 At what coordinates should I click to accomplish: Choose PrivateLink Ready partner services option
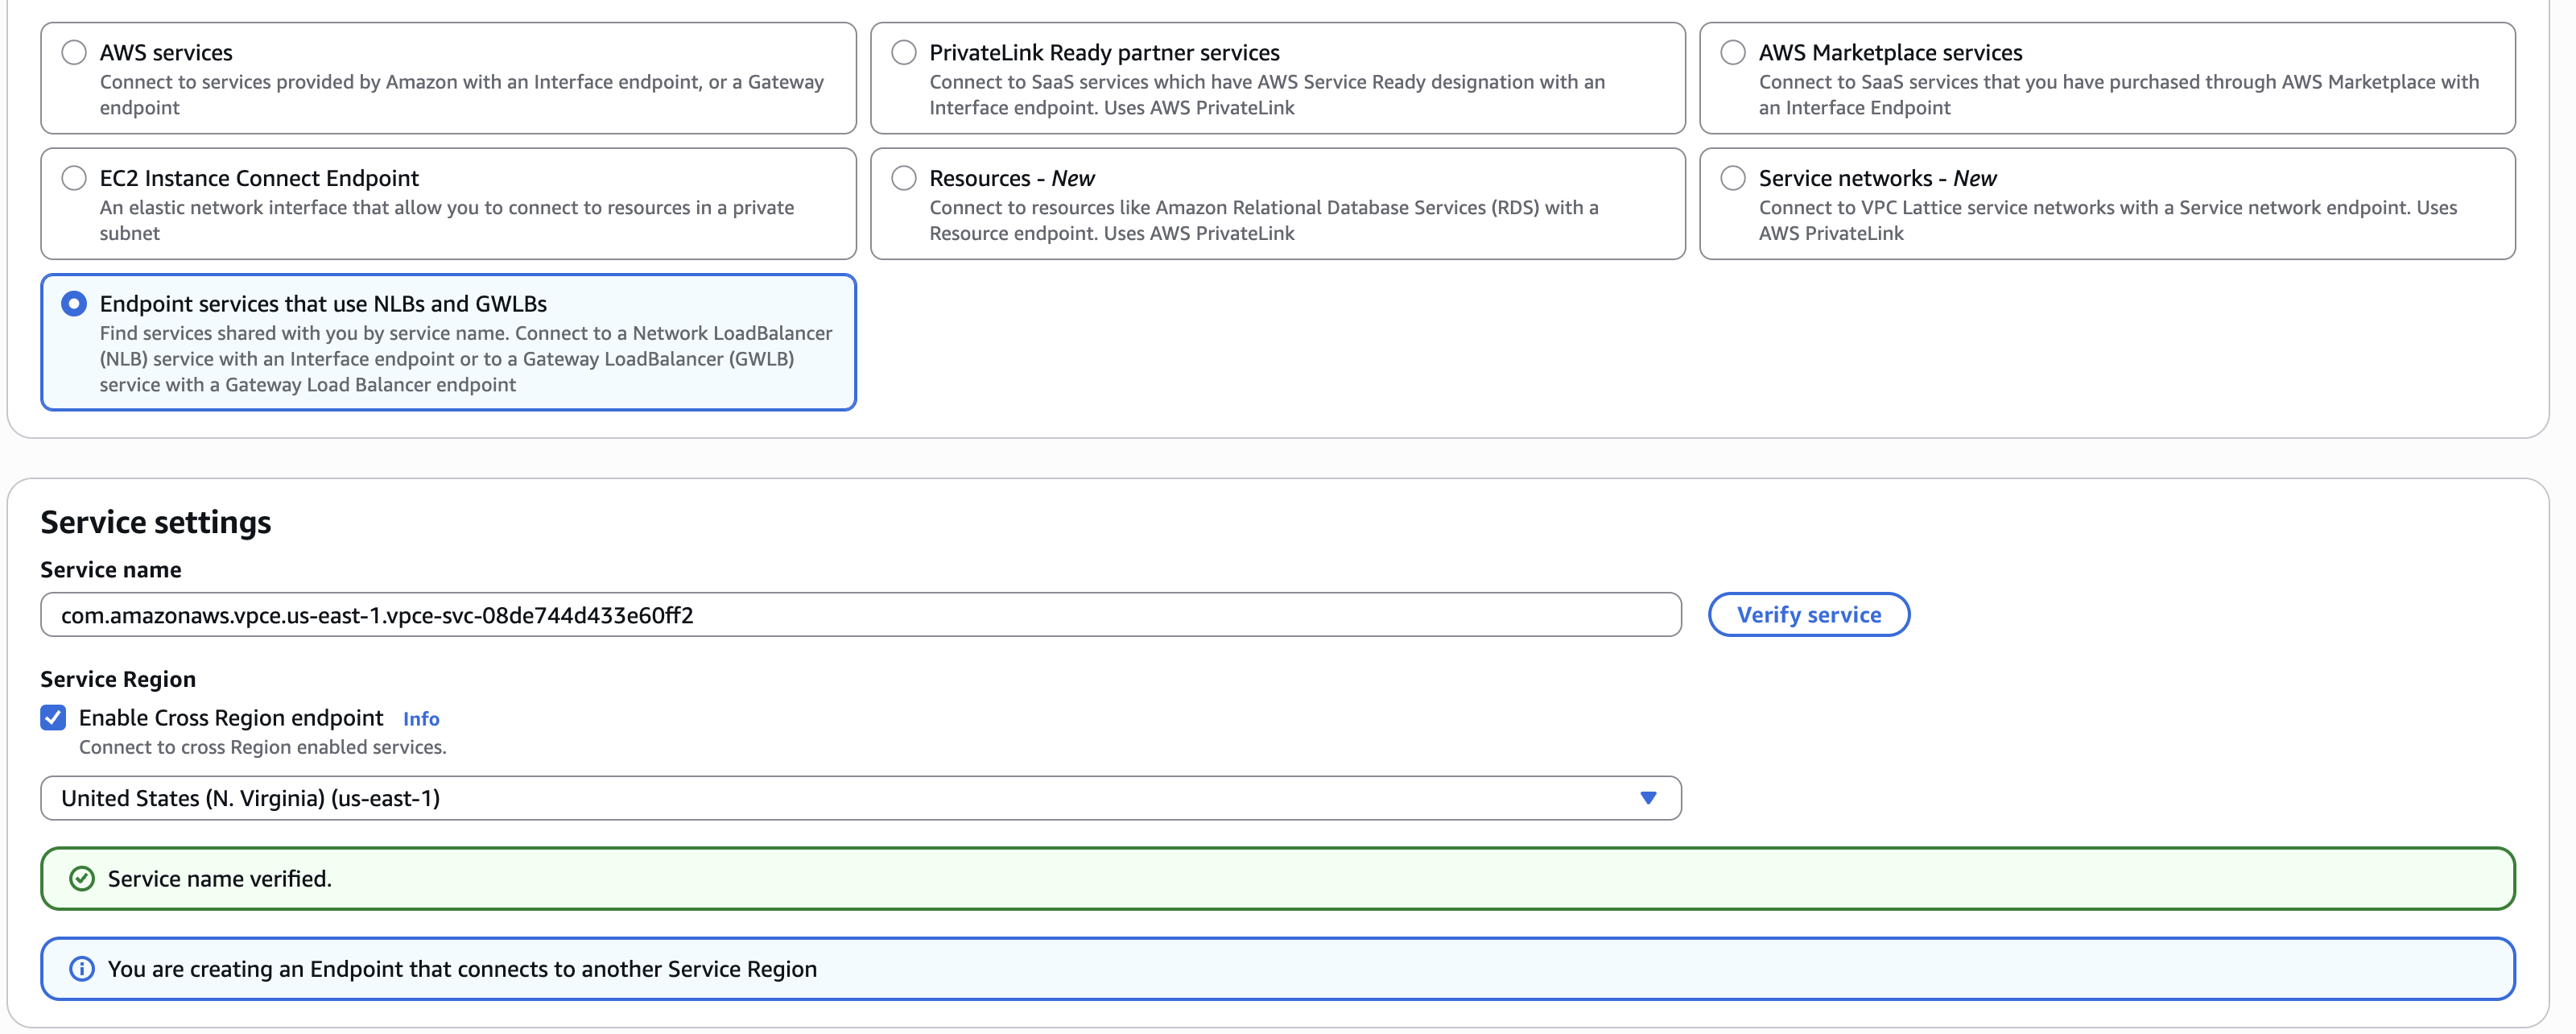[x=903, y=52]
